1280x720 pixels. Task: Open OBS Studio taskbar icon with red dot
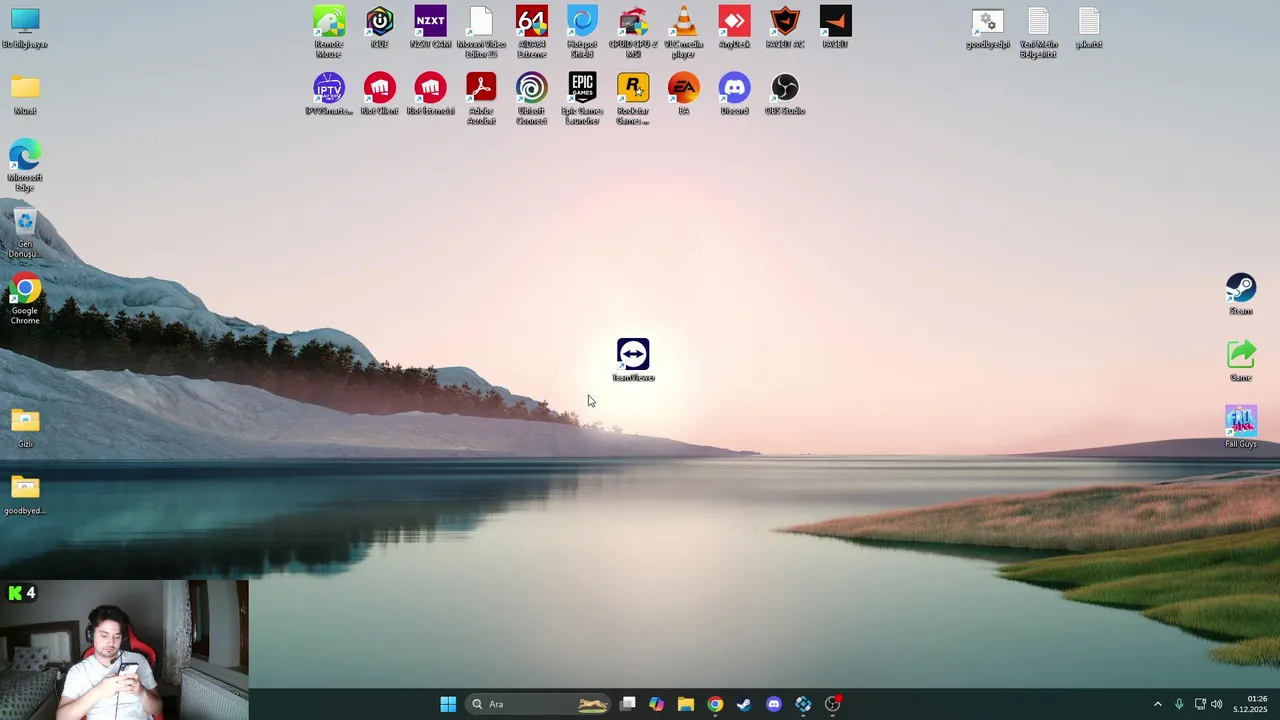click(832, 704)
